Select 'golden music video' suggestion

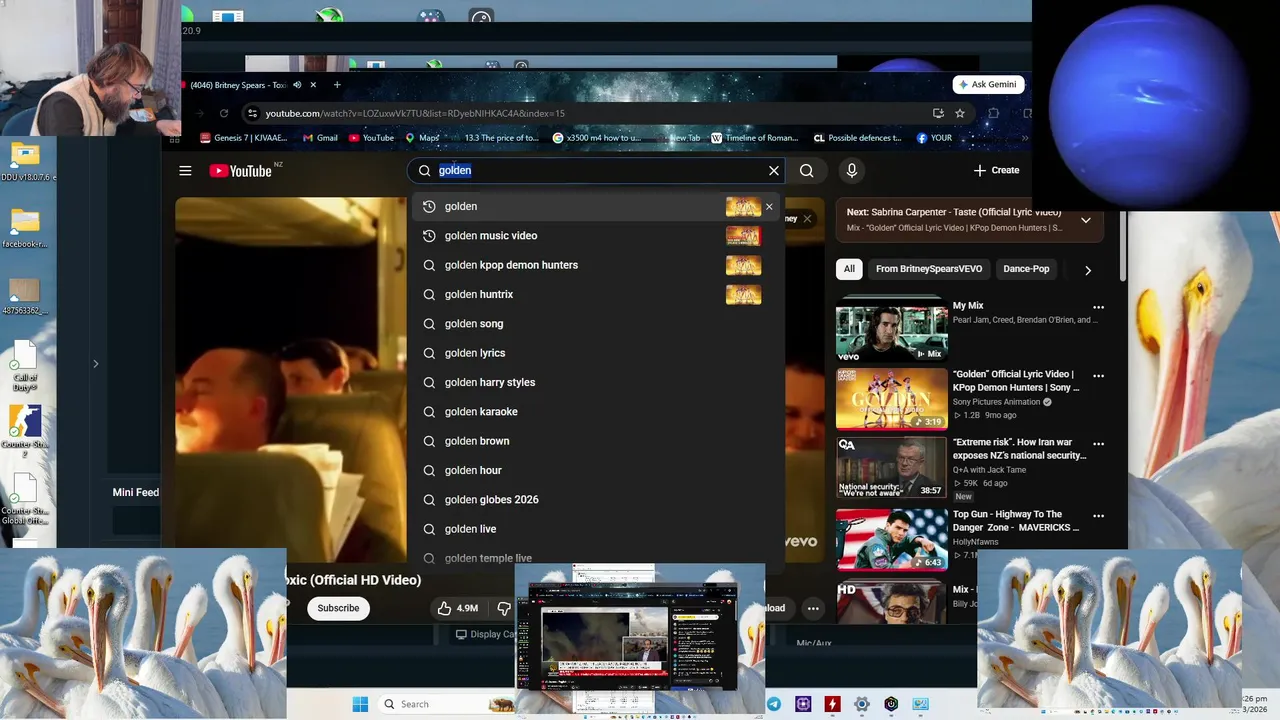(x=595, y=236)
